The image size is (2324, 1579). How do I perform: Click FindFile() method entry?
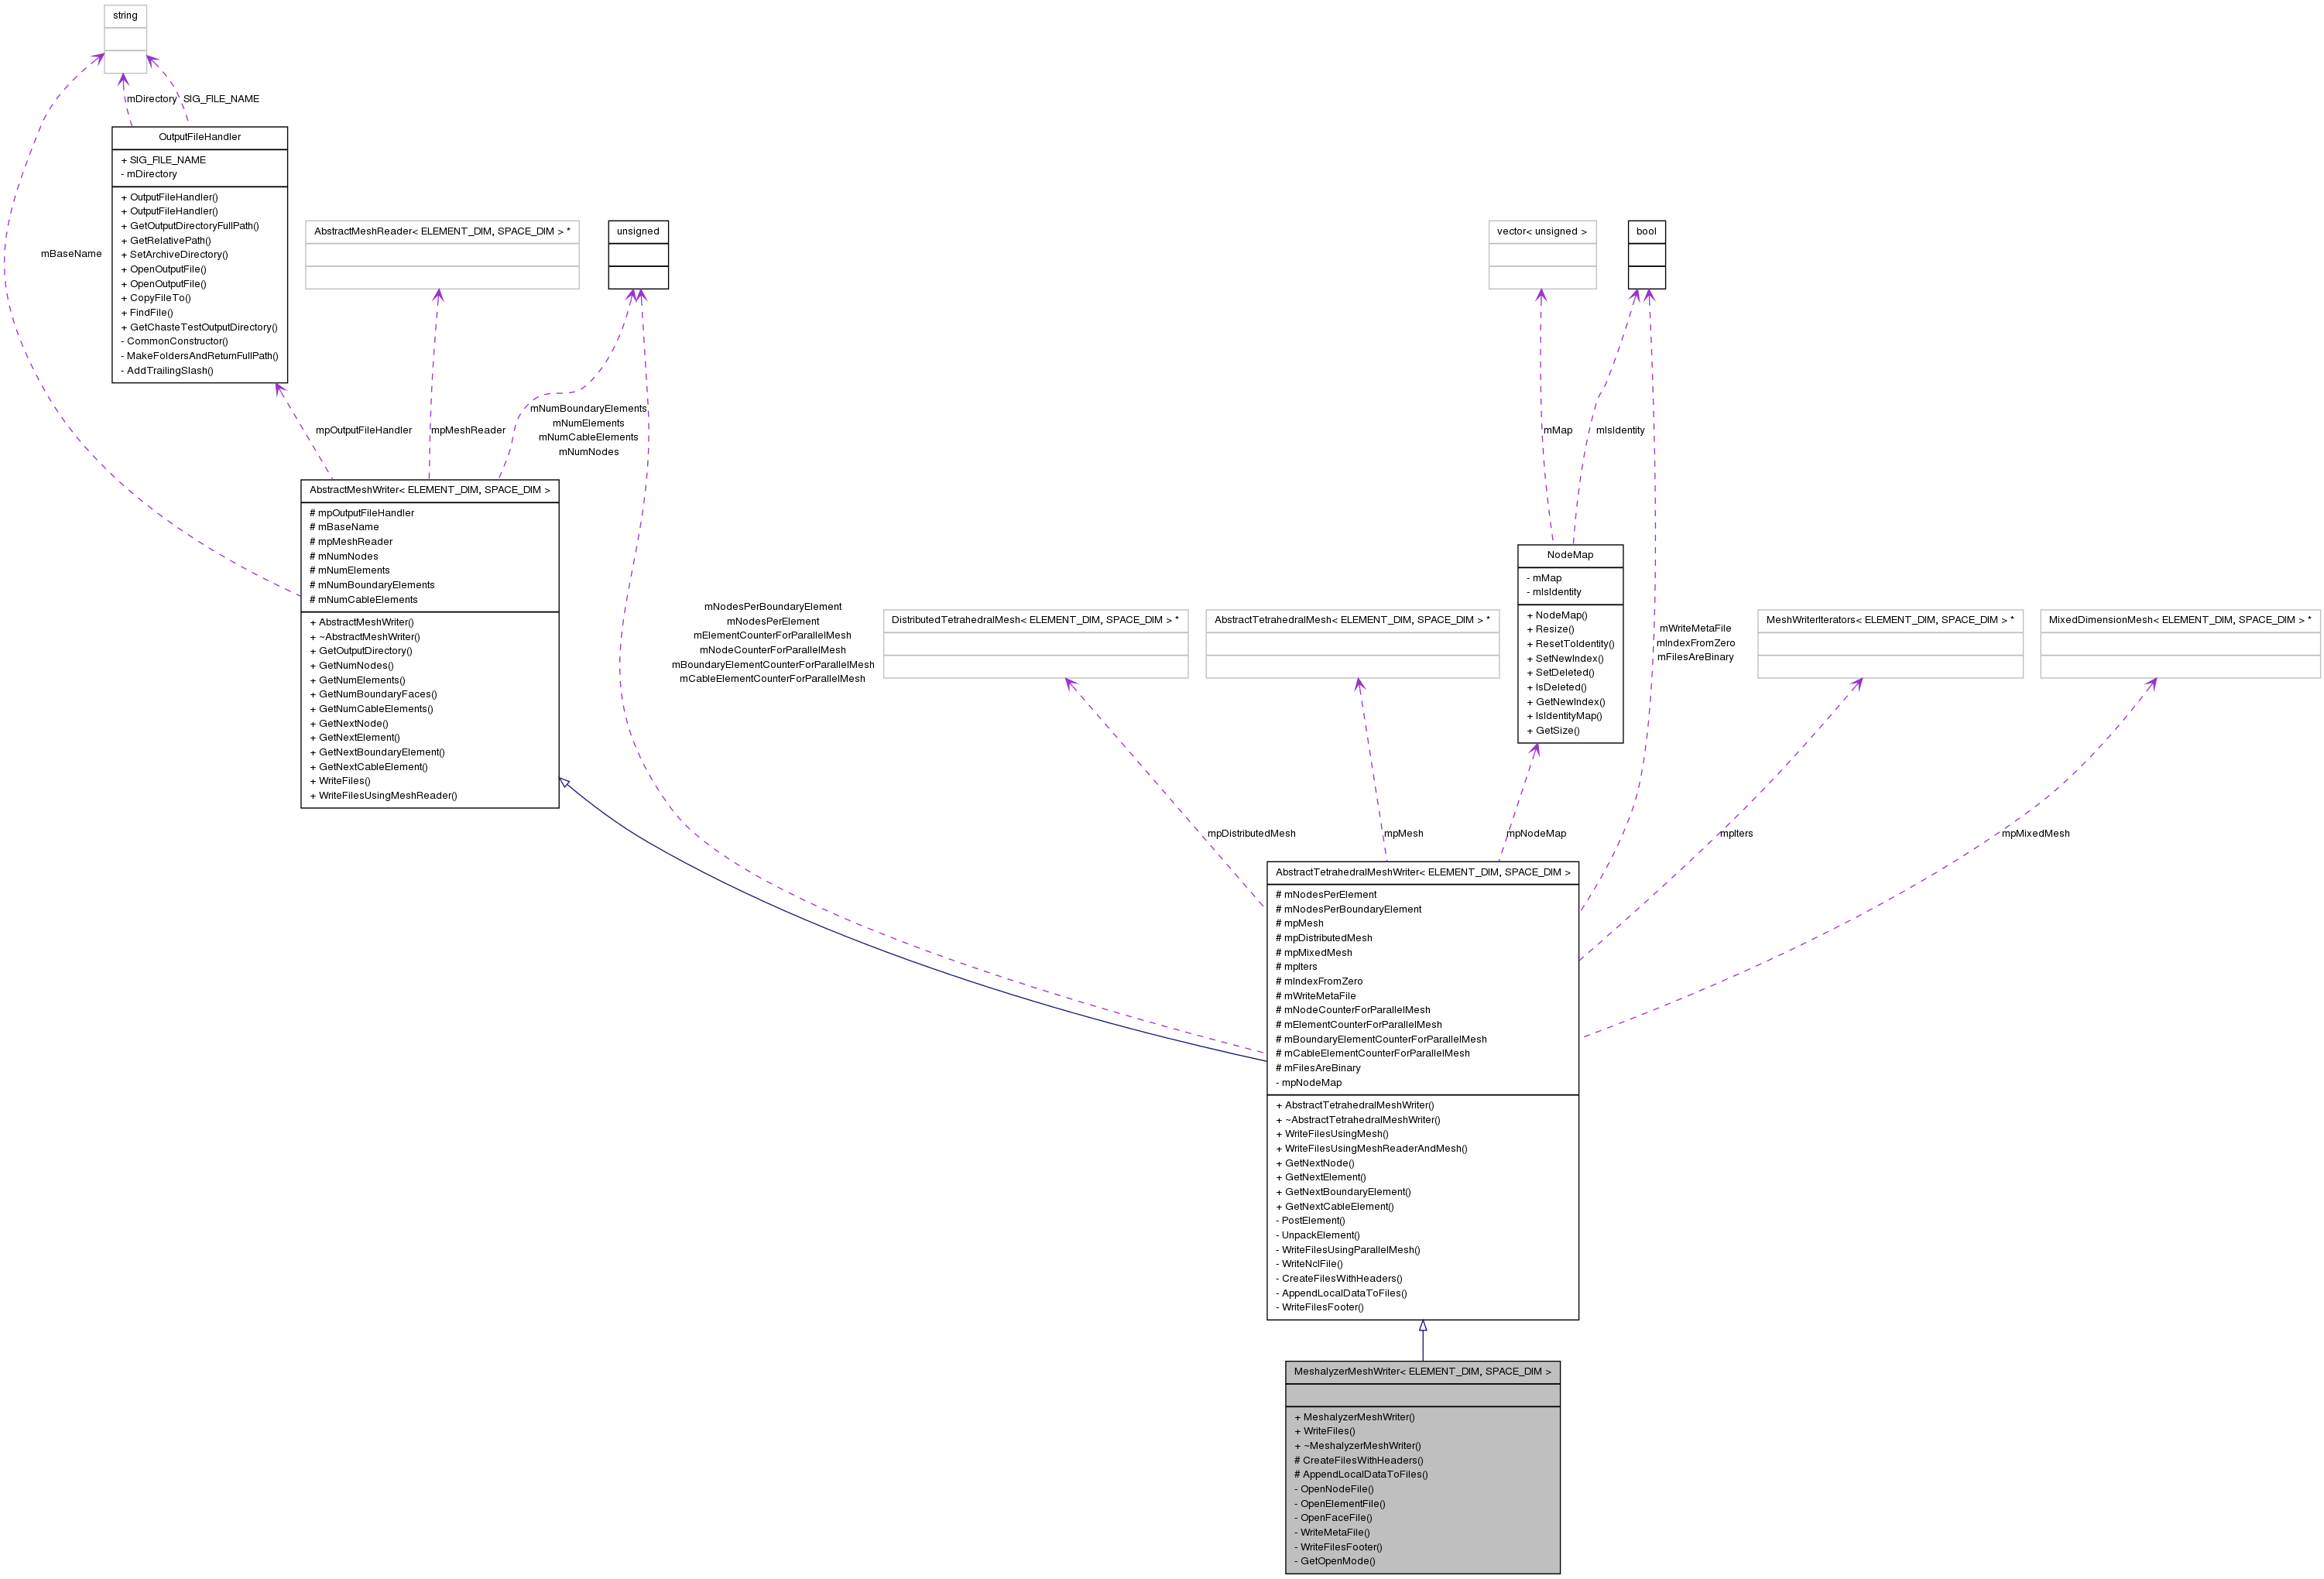click(x=147, y=313)
